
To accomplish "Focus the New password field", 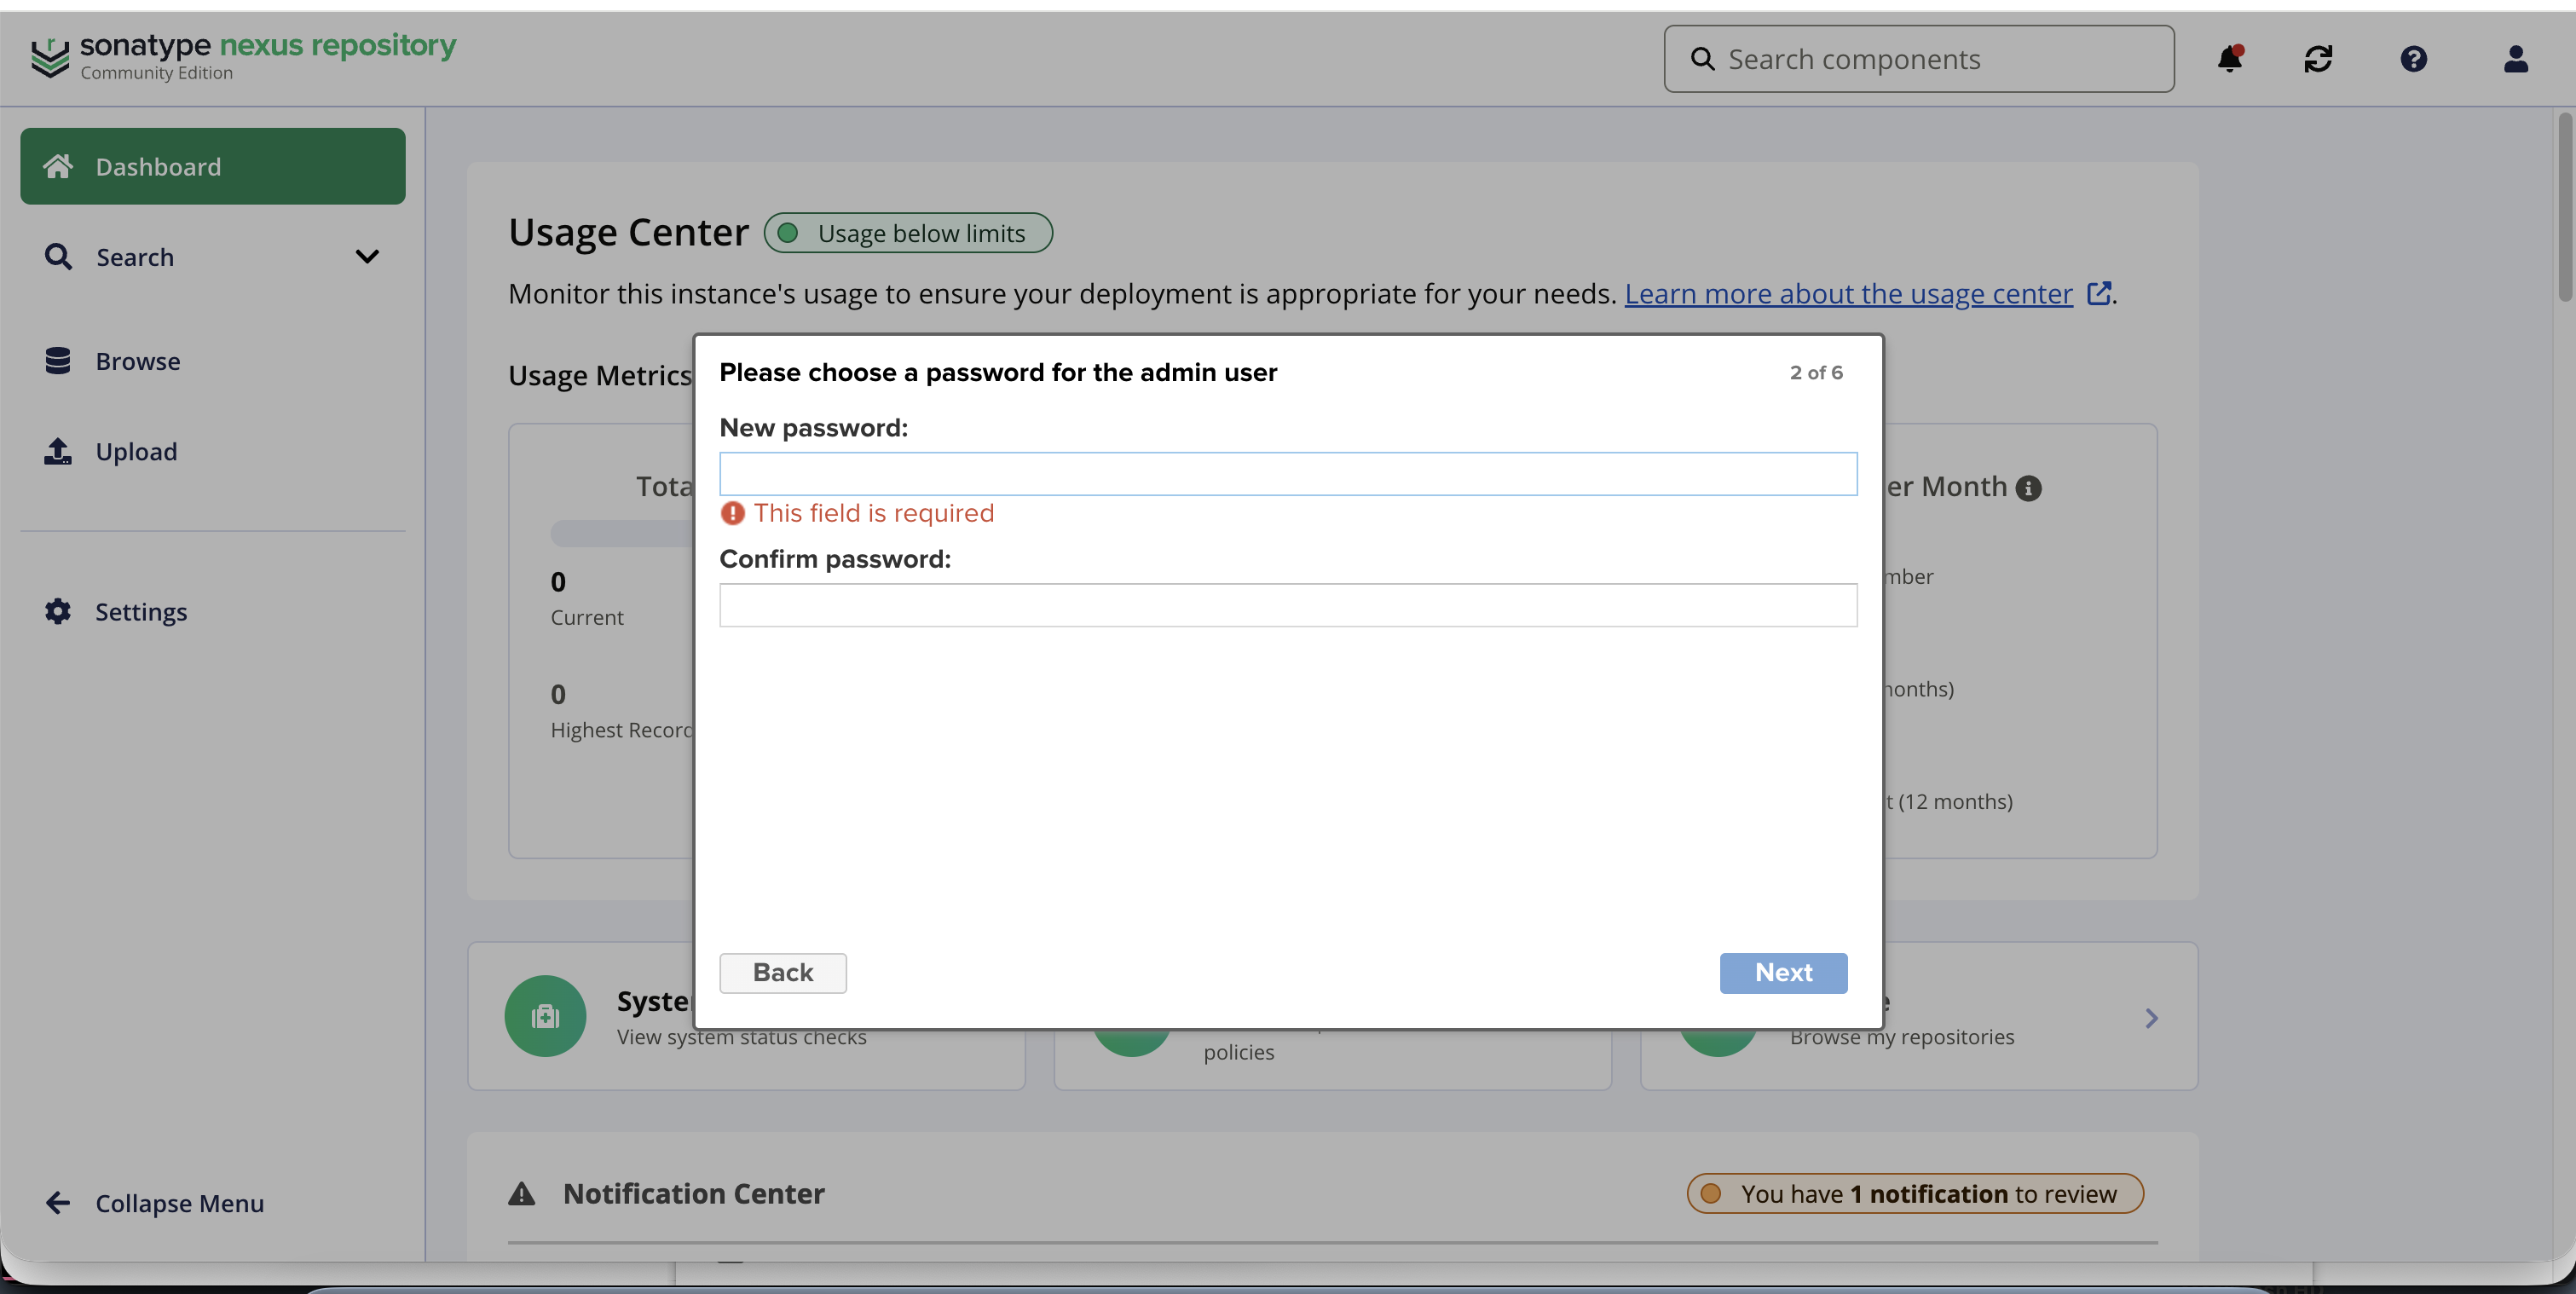I will (1287, 474).
